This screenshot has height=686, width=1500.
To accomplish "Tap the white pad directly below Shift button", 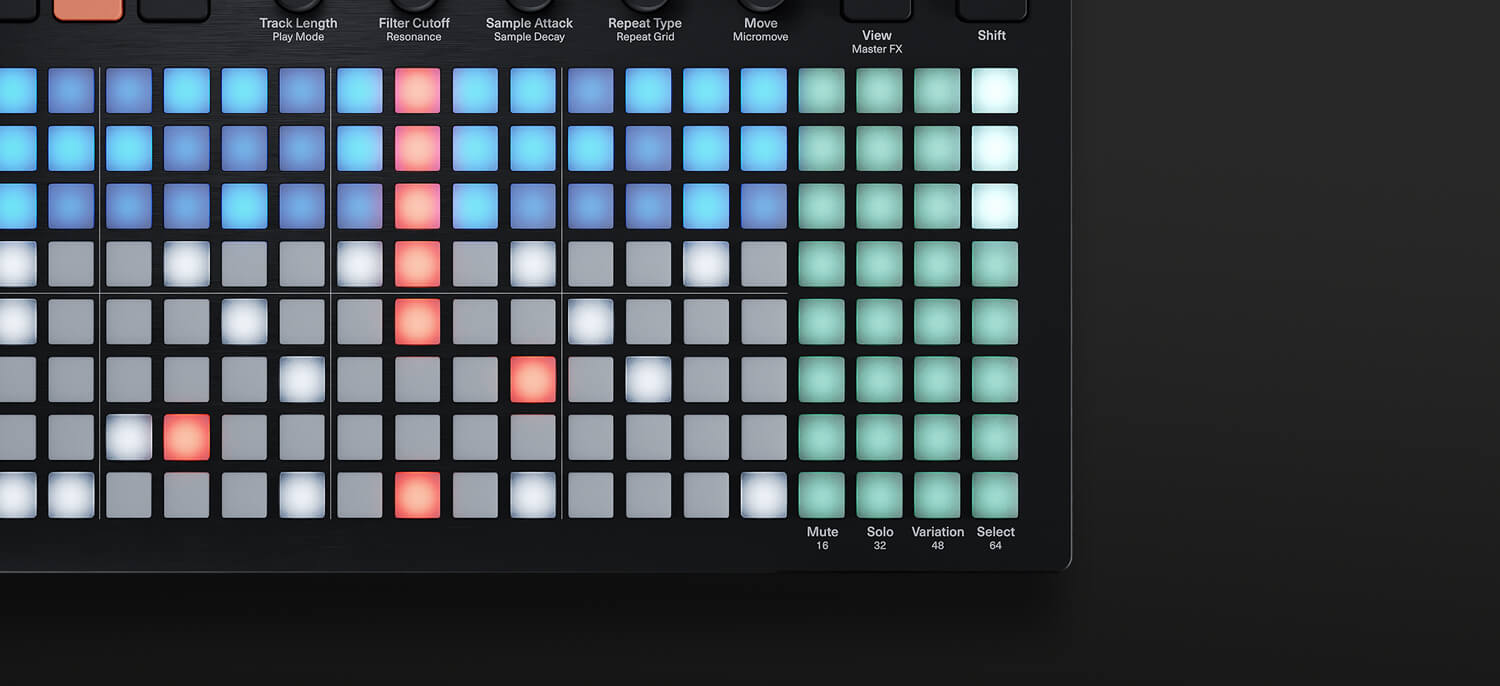I will pos(995,91).
